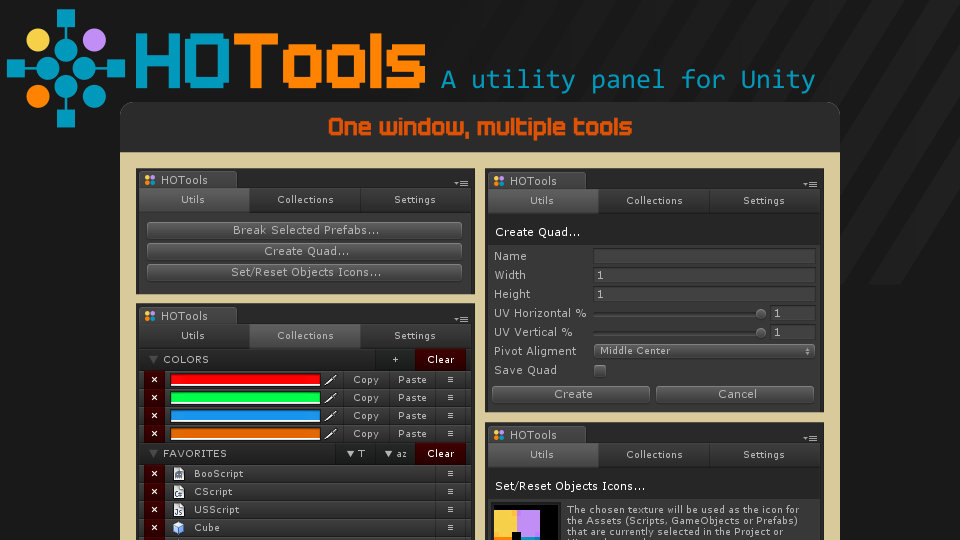This screenshot has height=540, width=960.
Task: Click the Width input field
Action: 704,276
